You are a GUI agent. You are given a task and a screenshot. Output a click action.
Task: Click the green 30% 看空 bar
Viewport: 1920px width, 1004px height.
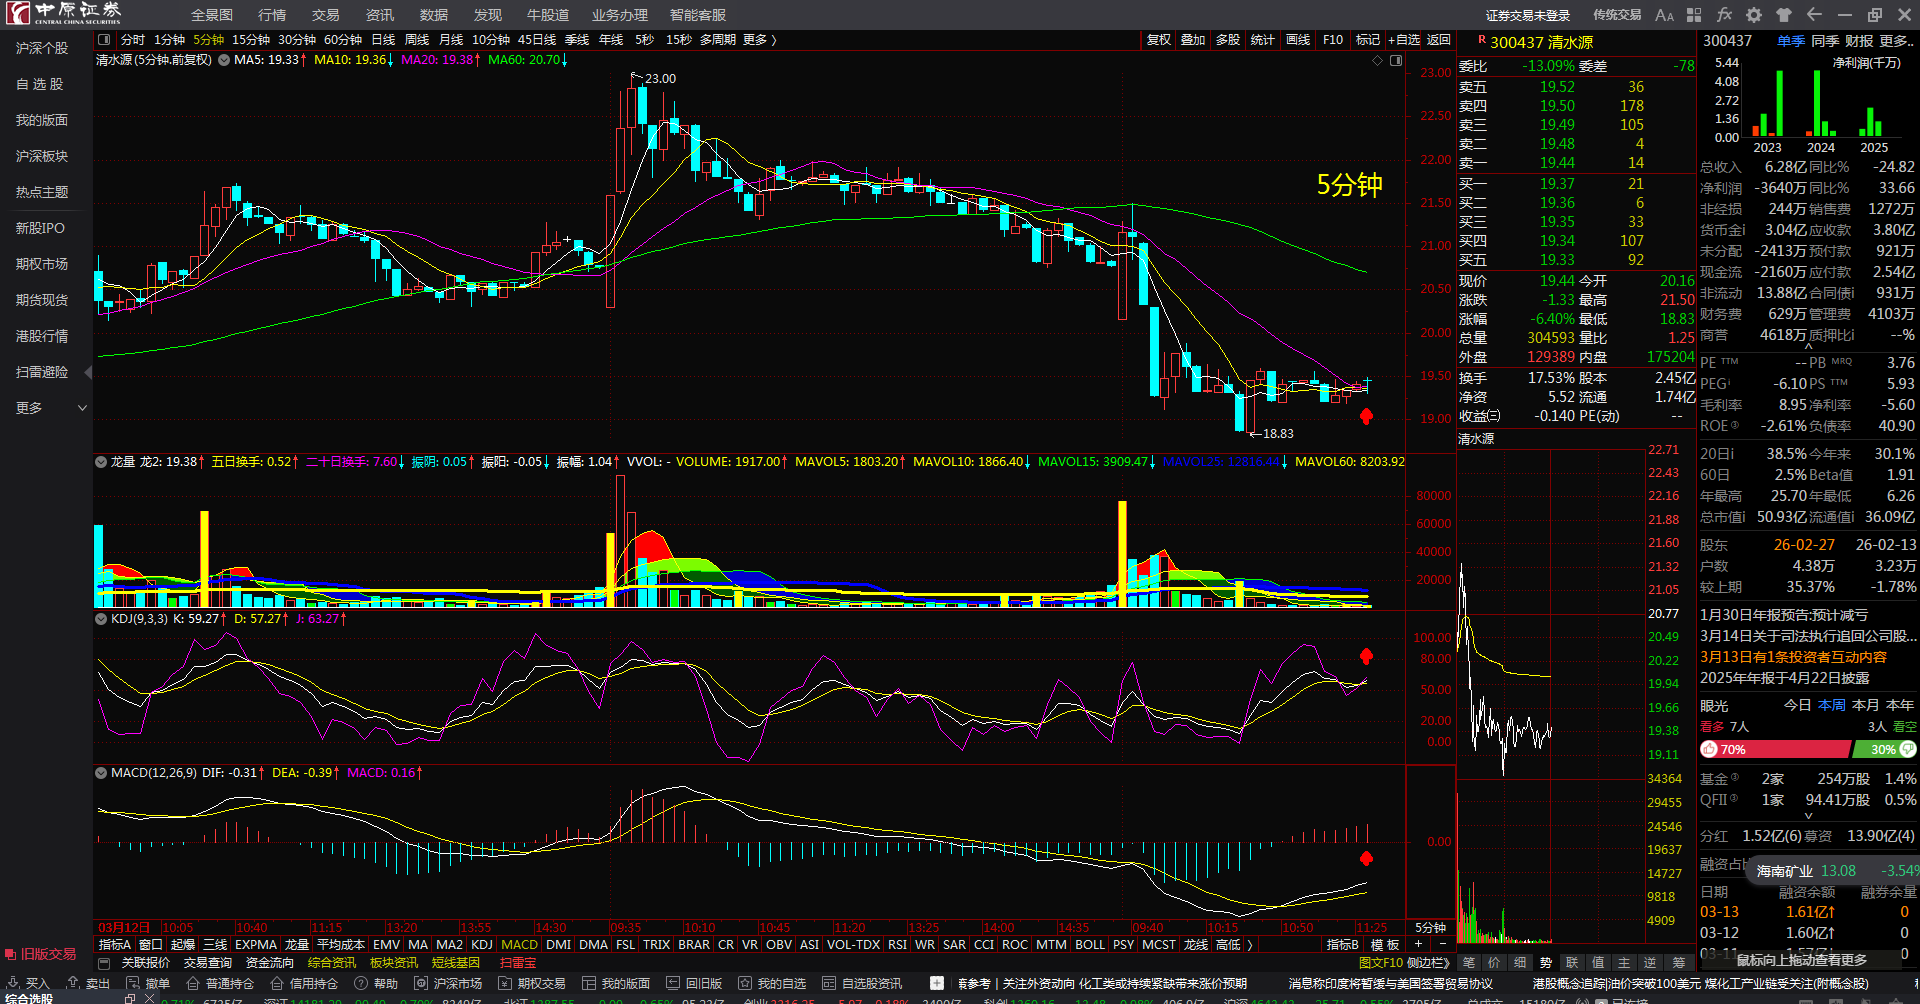pyautogui.click(x=1886, y=749)
